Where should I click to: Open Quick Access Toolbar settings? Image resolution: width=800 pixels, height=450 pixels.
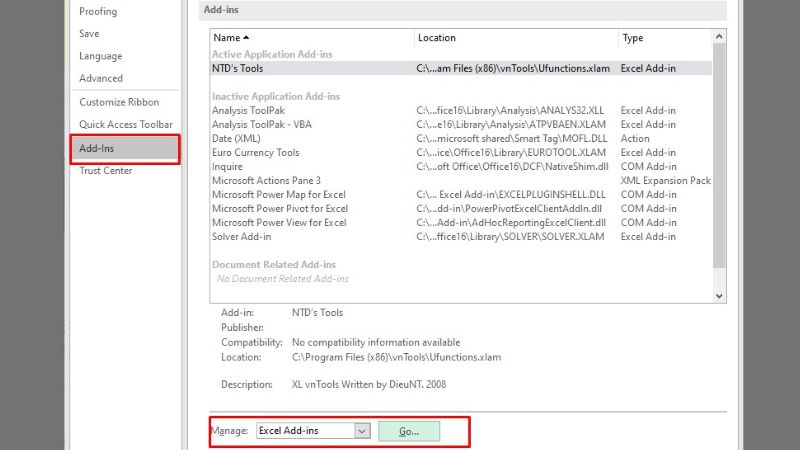pyautogui.click(x=126, y=124)
